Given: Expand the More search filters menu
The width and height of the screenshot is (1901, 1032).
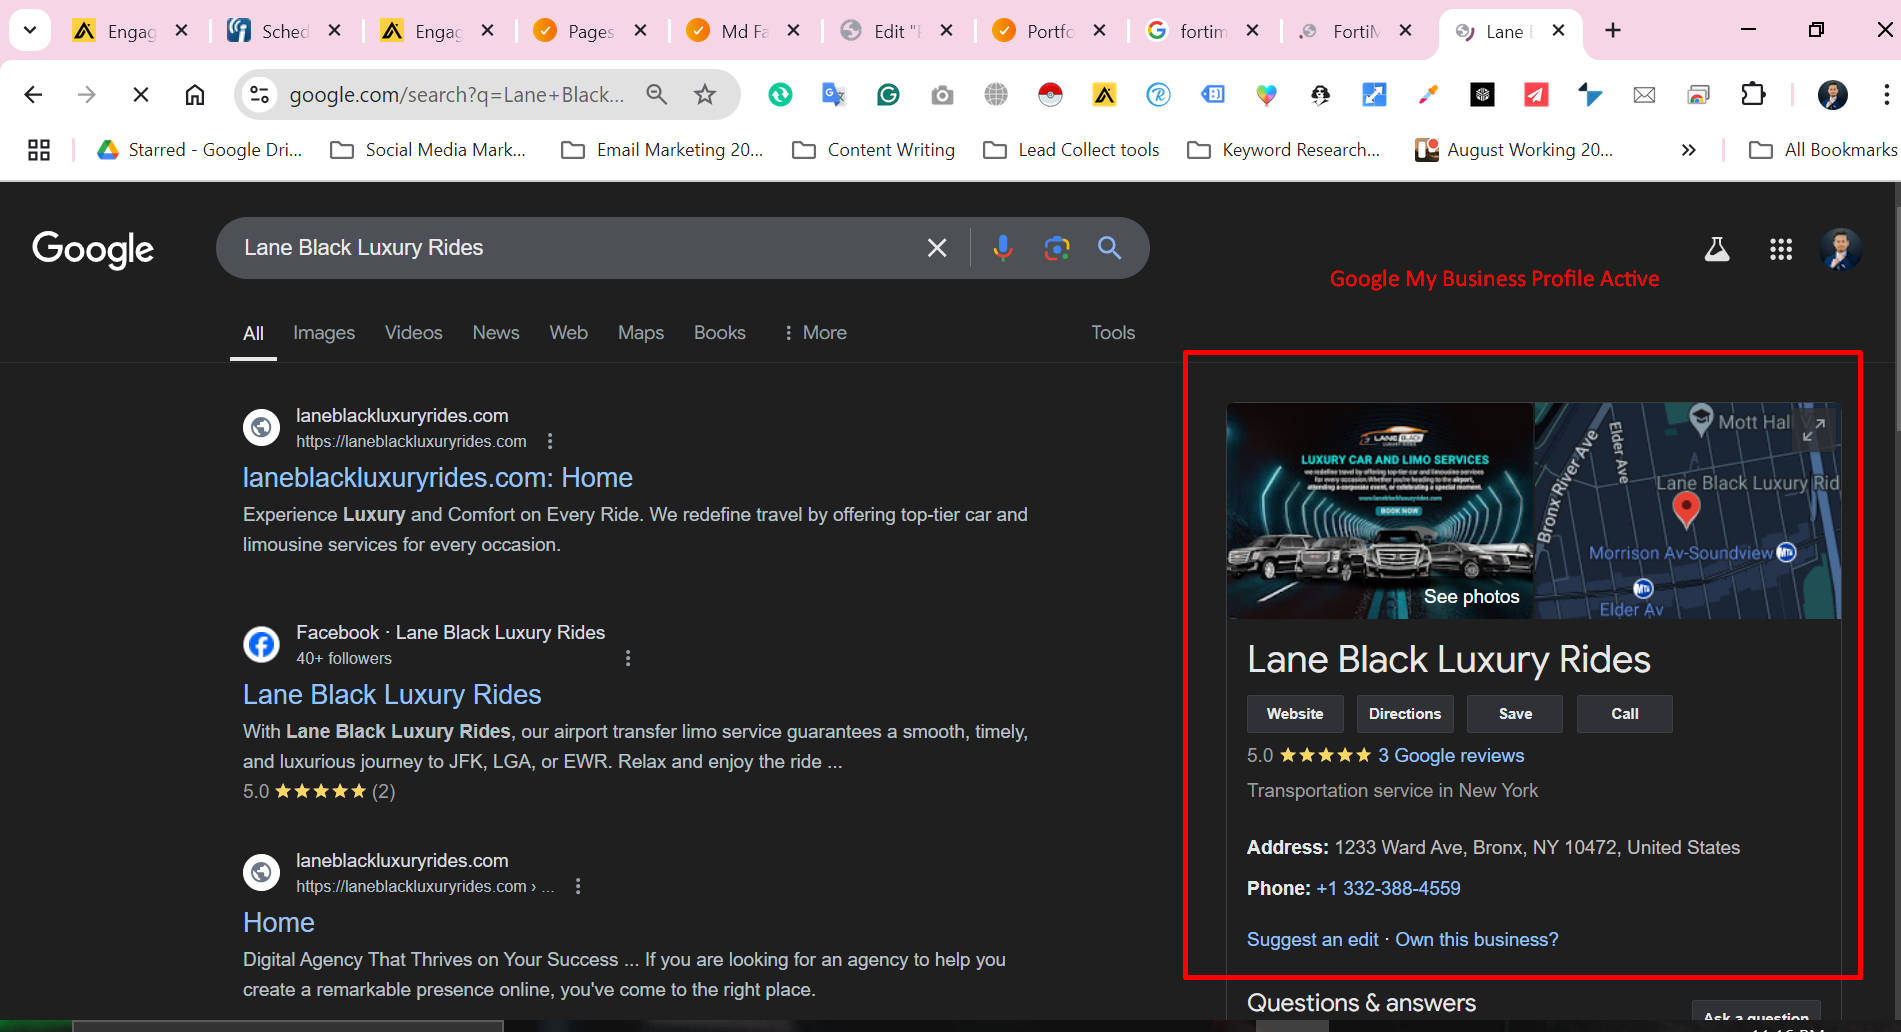Looking at the screenshot, I should (x=815, y=333).
